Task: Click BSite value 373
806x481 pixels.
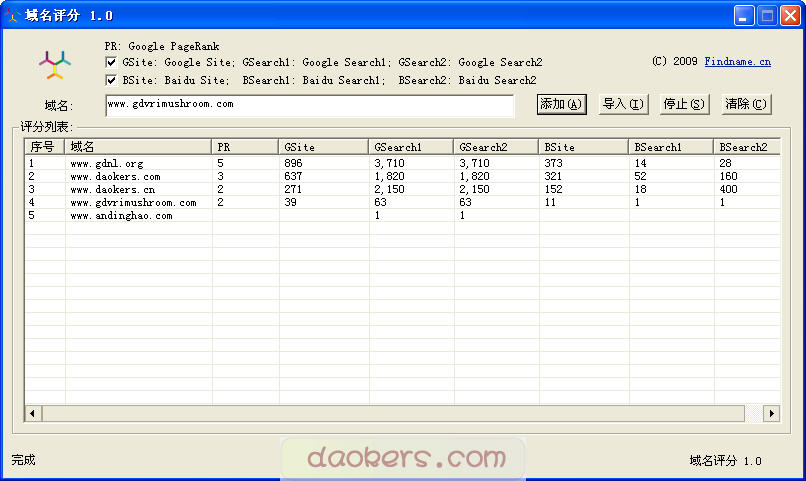Action: coord(554,163)
